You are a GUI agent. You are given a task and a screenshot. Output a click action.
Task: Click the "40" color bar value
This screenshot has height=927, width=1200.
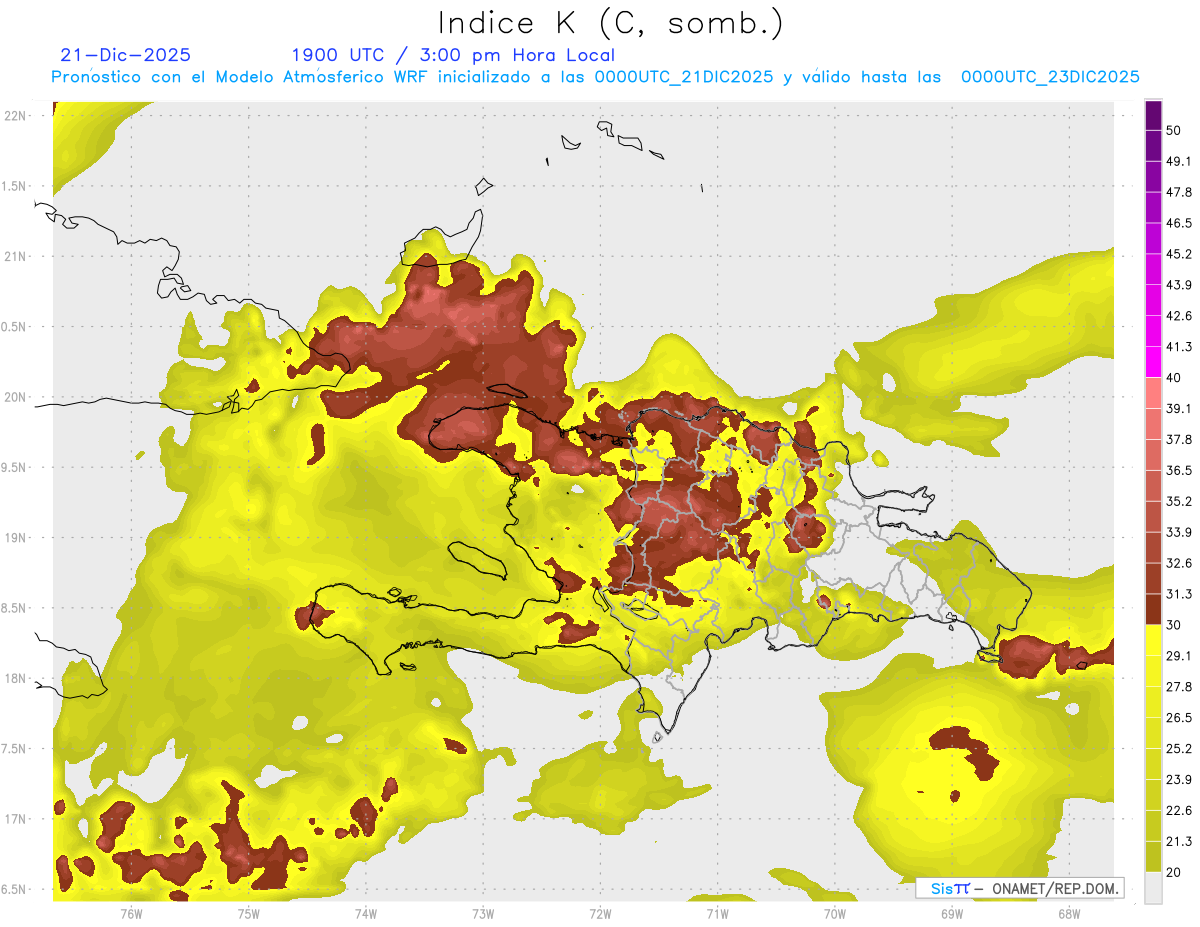coord(1174,378)
